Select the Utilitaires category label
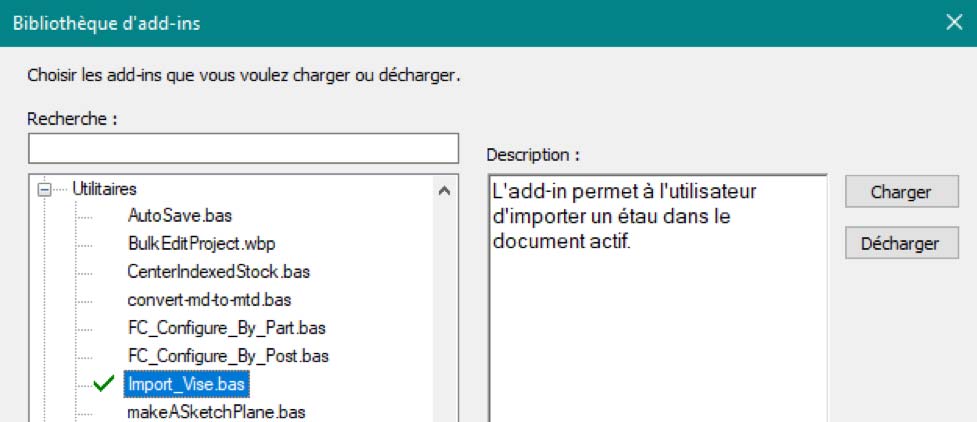977x422 pixels. point(104,188)
